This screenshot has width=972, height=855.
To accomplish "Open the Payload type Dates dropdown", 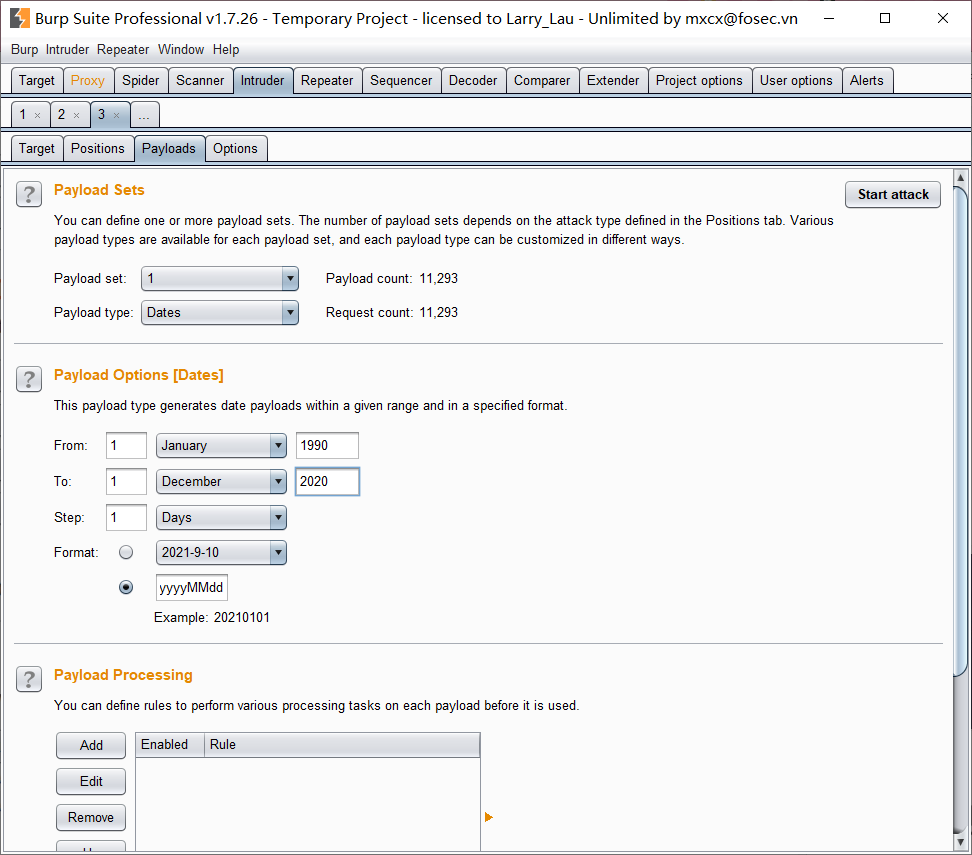I will [x=219, y=312].
